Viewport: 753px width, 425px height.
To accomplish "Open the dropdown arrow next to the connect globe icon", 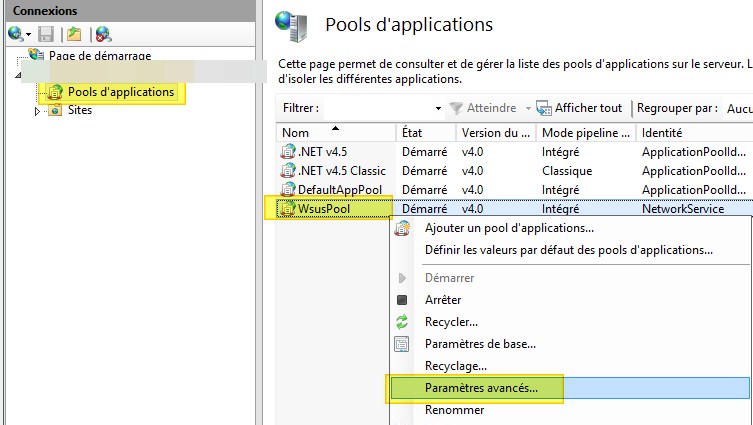I will [x=28, y=35].
